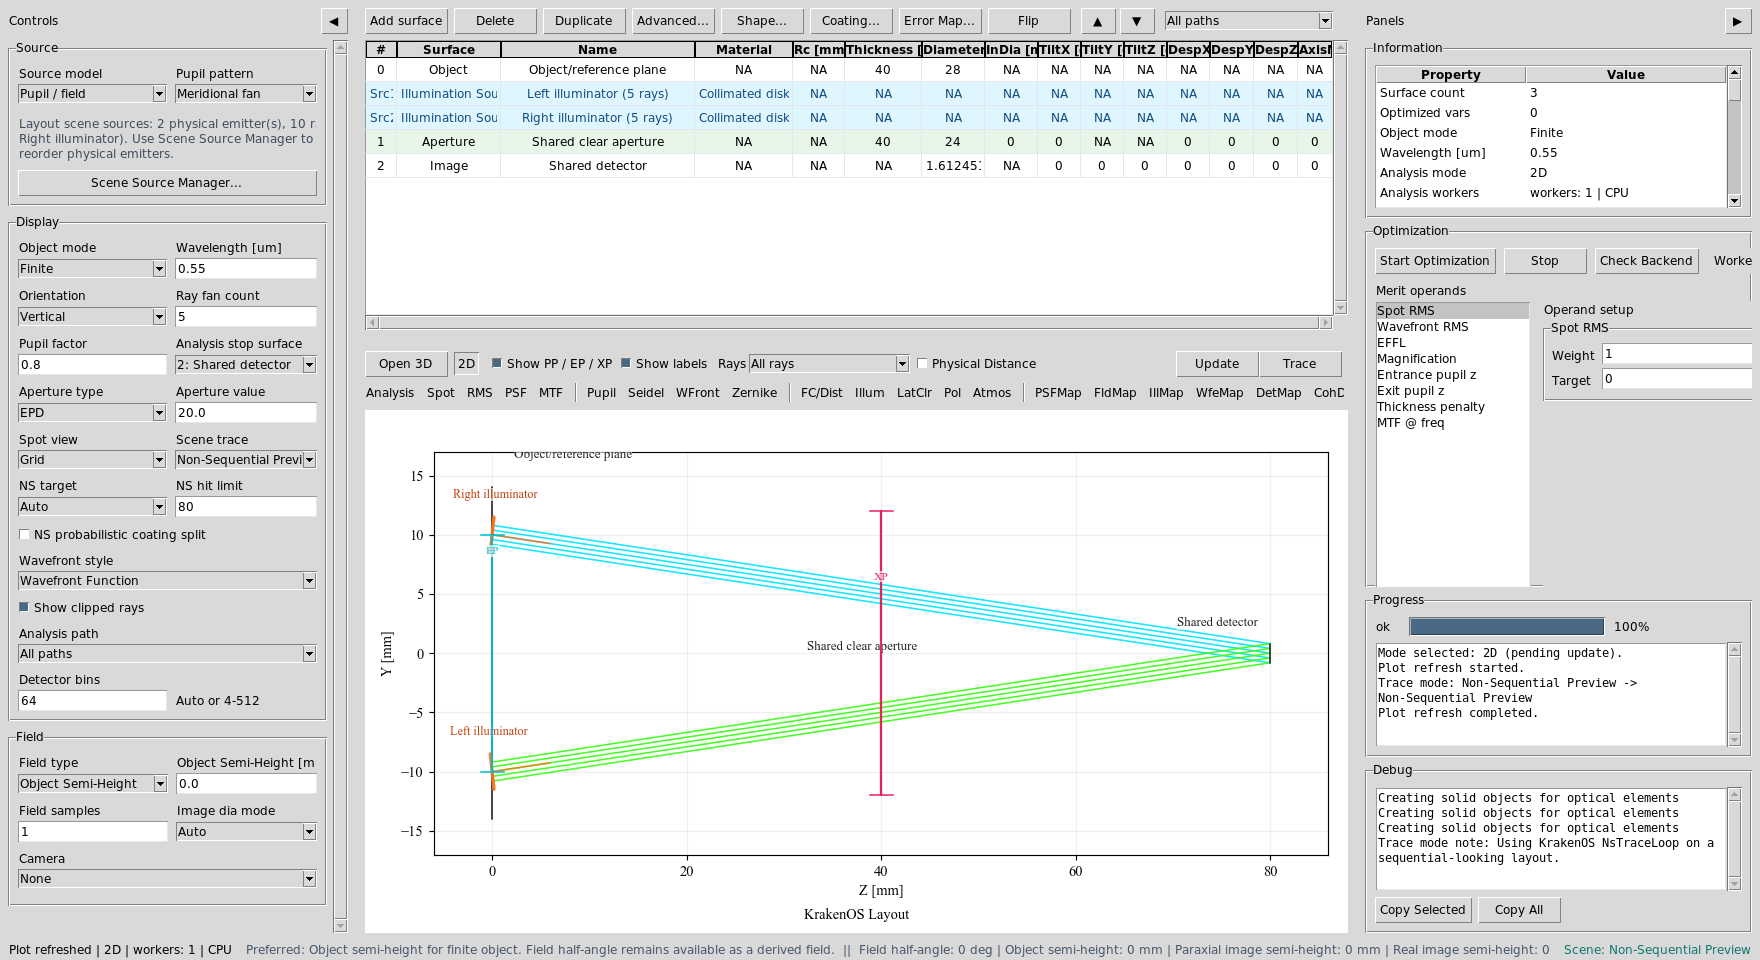The height and width of the screenshot is (960, 1760).
Task: Enable NS probabilistic coating split
Action: tap(25, 535)
